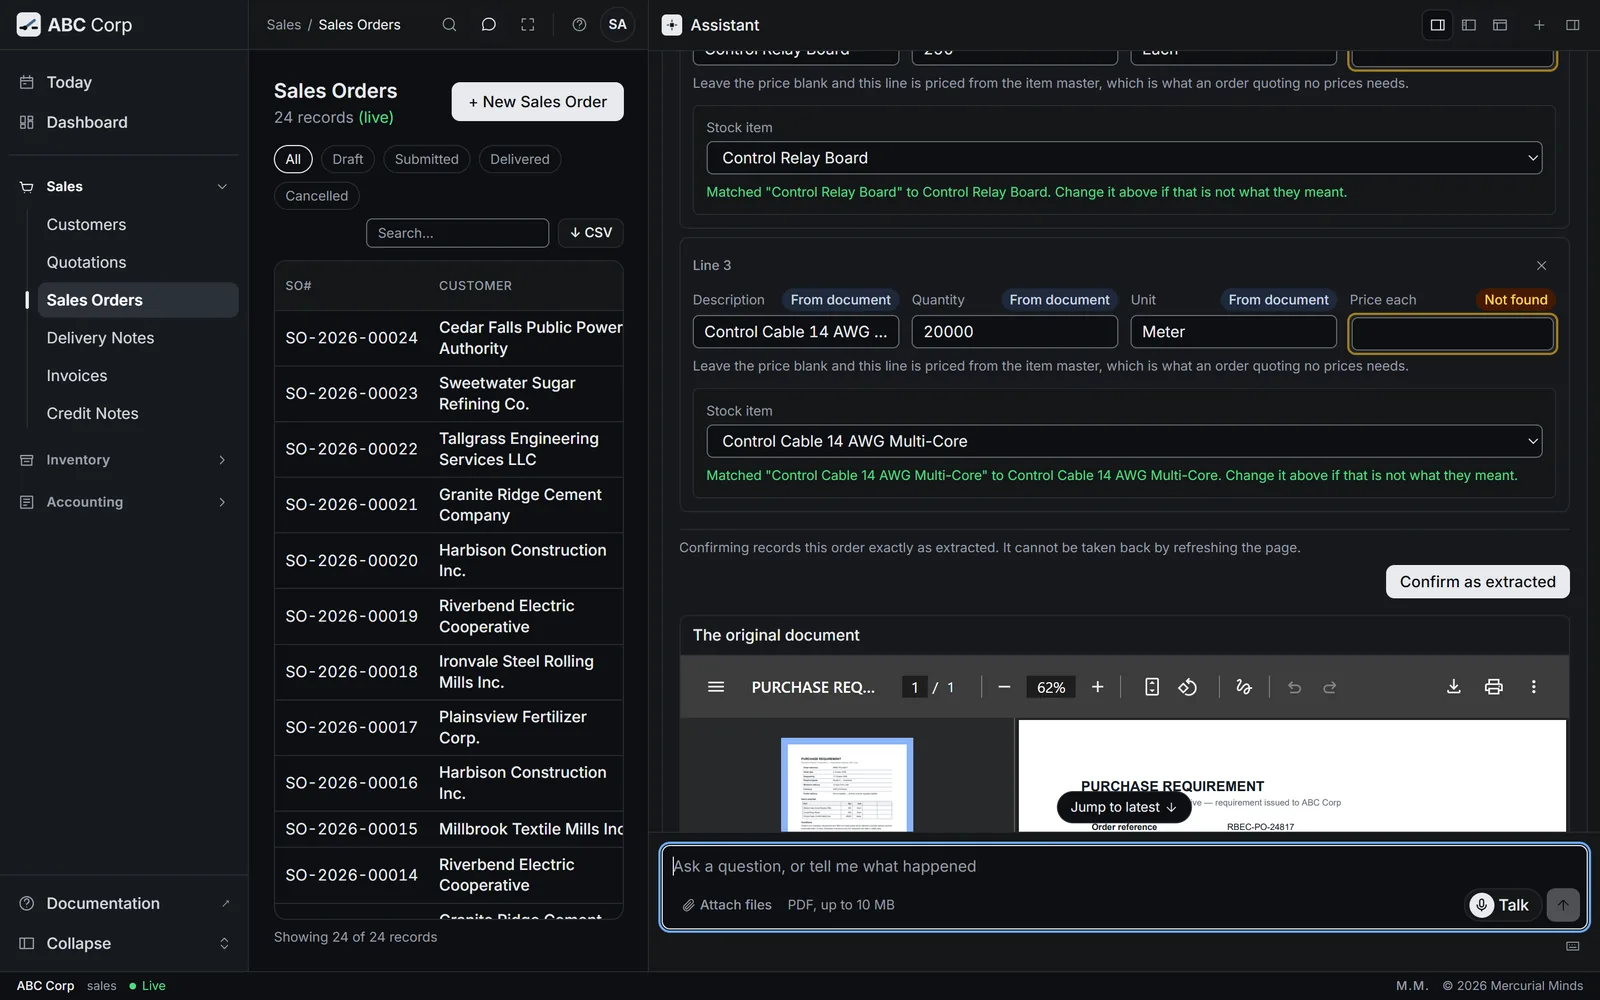Expand the Inventory section
The width and height of the screenshot is (1600, 1000).
coord(222,460)
